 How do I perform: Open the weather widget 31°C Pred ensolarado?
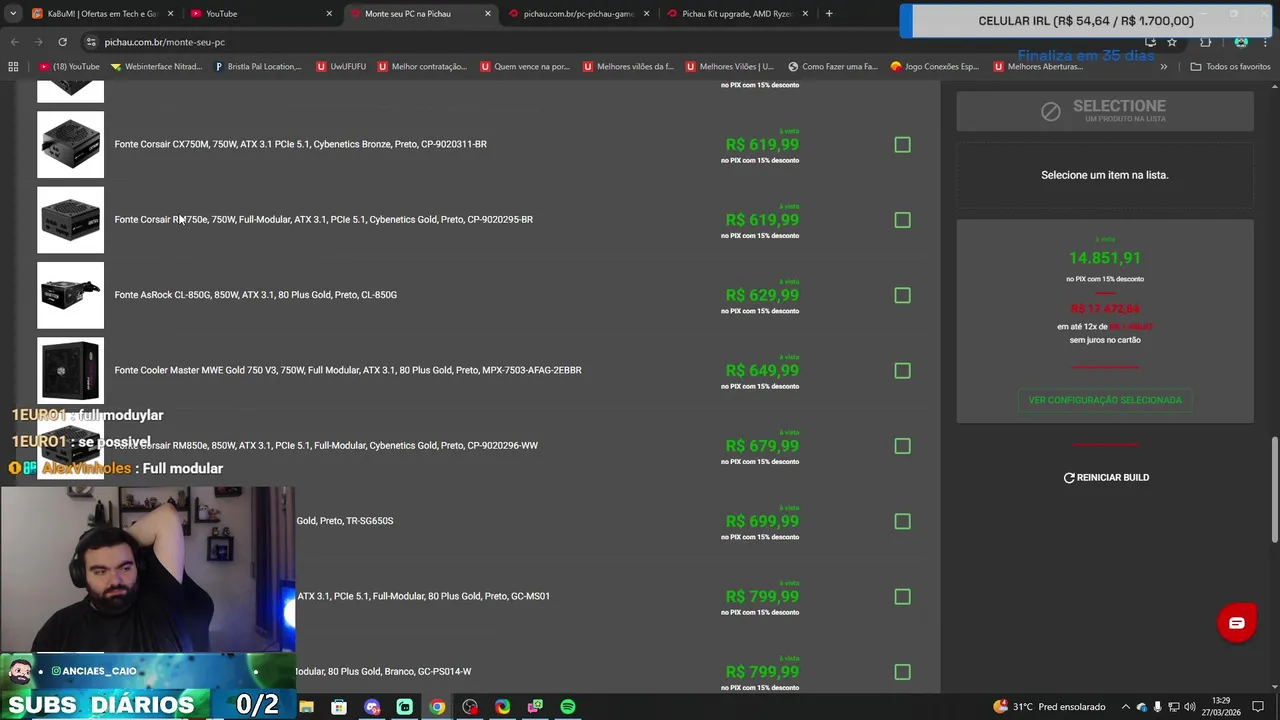pos(1048,707)
